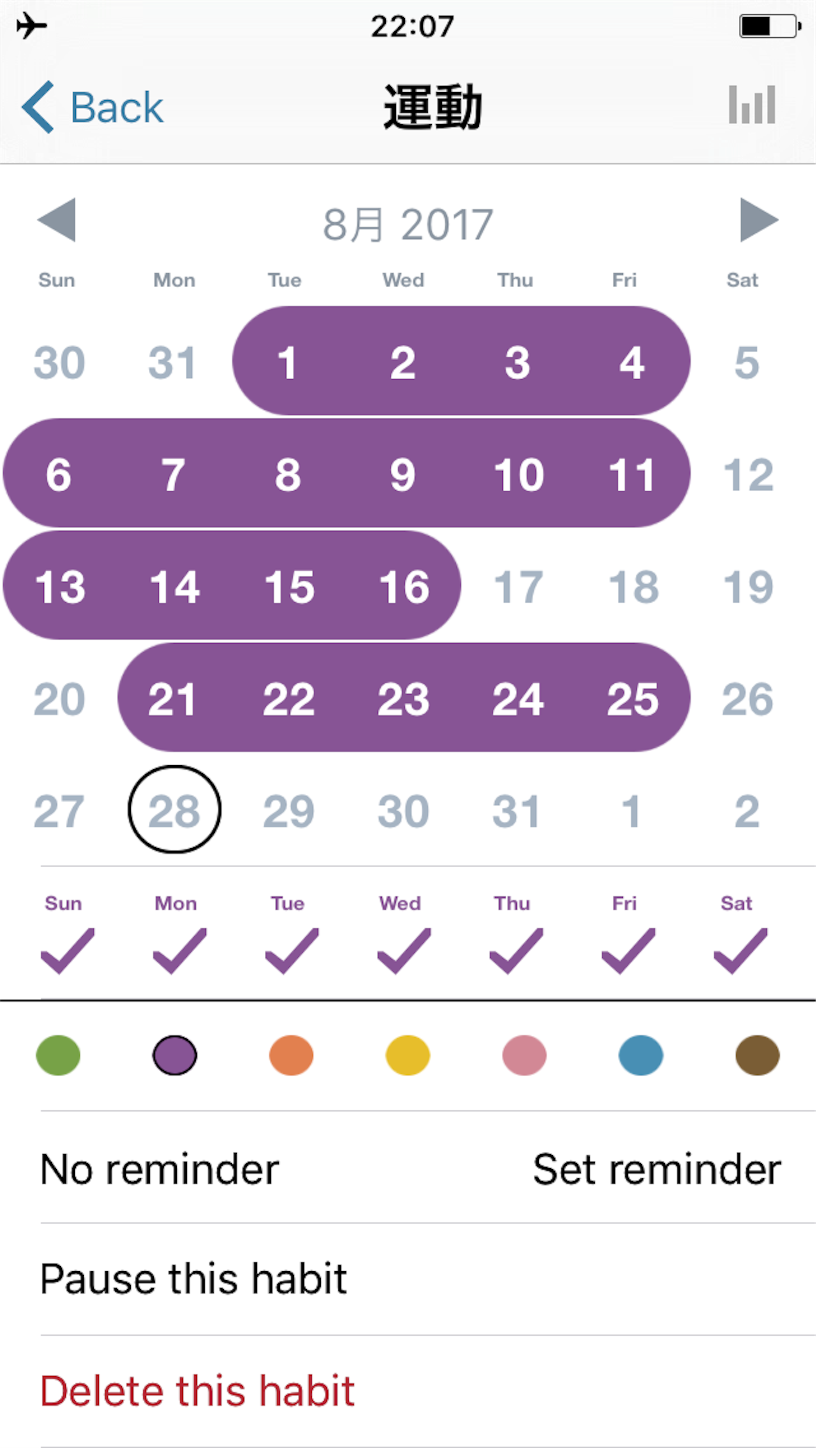Open the statistics bar chart icon
This screenshot has height=1448, width=816.
[752, 105]
